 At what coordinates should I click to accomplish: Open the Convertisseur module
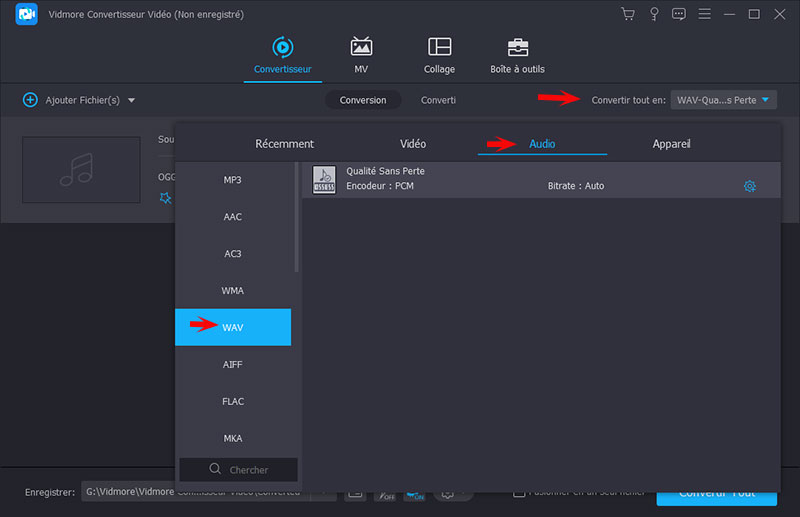tap(282, 55)
